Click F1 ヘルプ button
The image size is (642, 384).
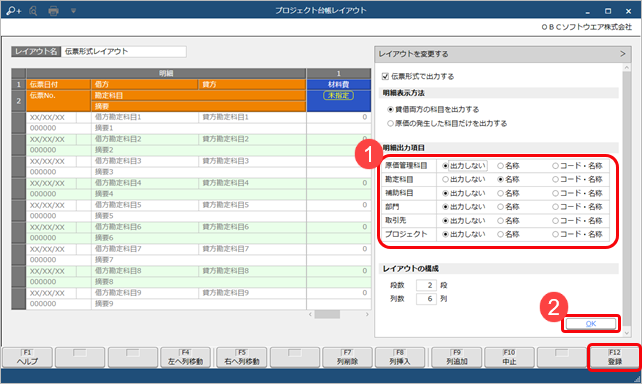point(27,357)
